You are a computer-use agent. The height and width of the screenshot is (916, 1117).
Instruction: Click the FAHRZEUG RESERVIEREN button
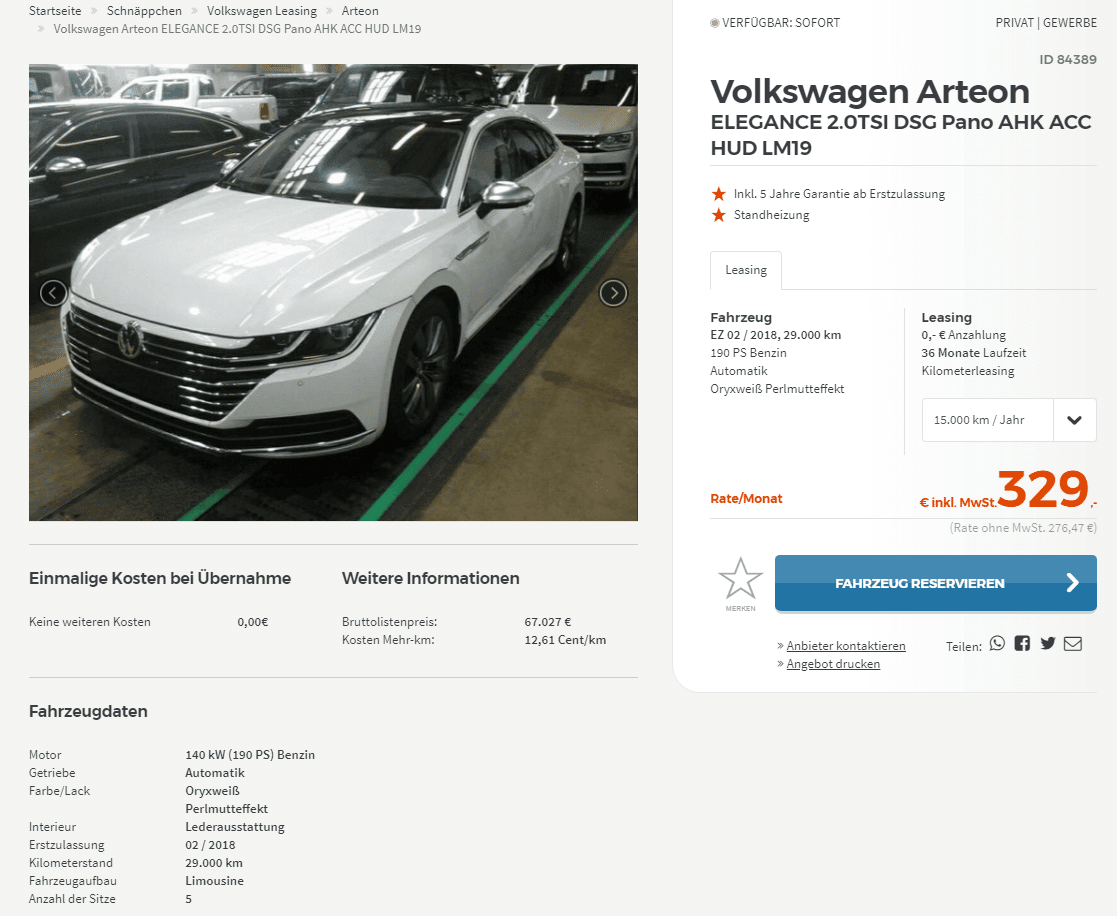click(x=935, y=583)
